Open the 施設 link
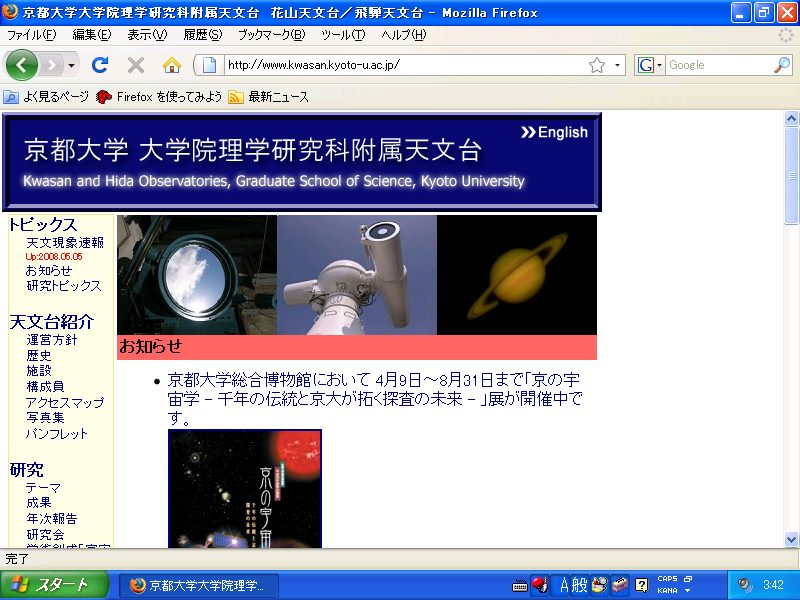Image resolution: width=800 pixels, height=600 pixels. tap(39, 370)
